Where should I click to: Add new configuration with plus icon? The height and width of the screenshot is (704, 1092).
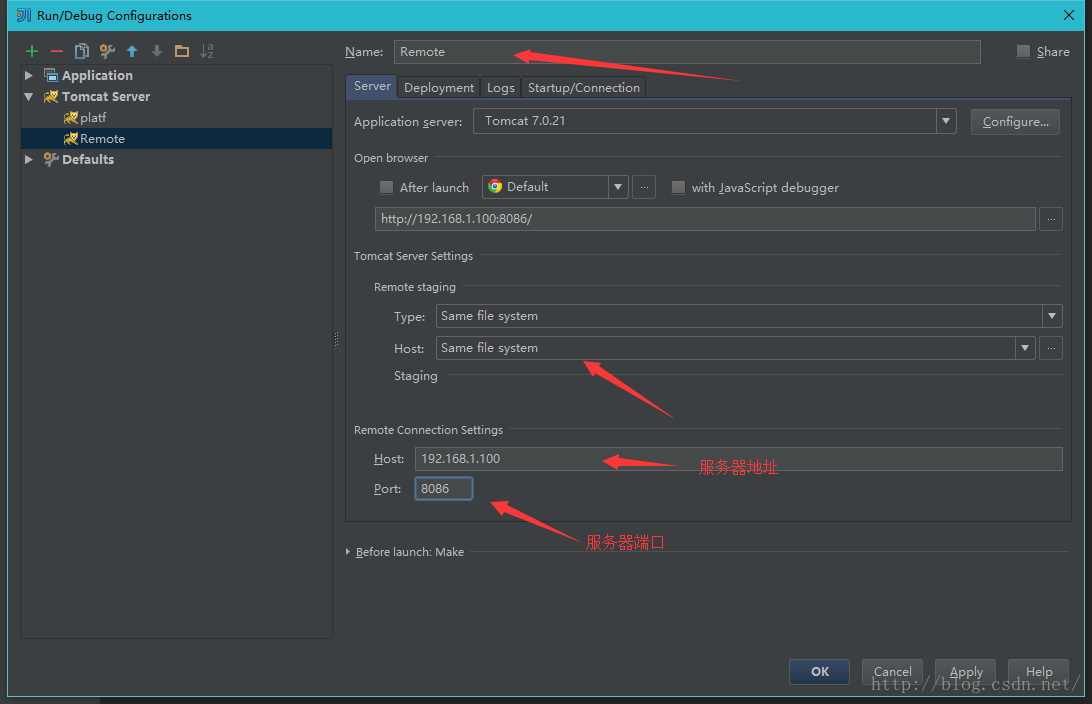[x=32, y=51]
